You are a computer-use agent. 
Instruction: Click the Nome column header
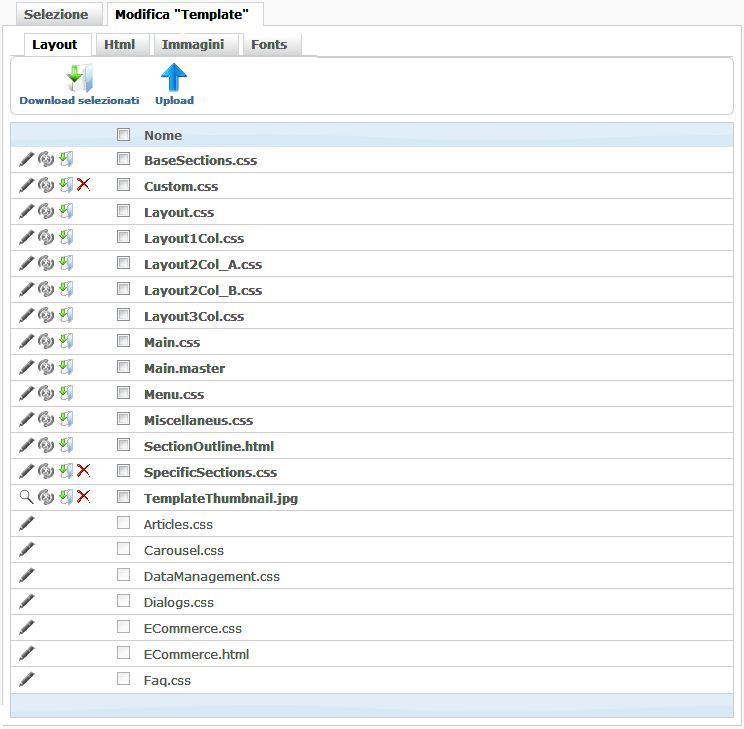click(163, 135)
